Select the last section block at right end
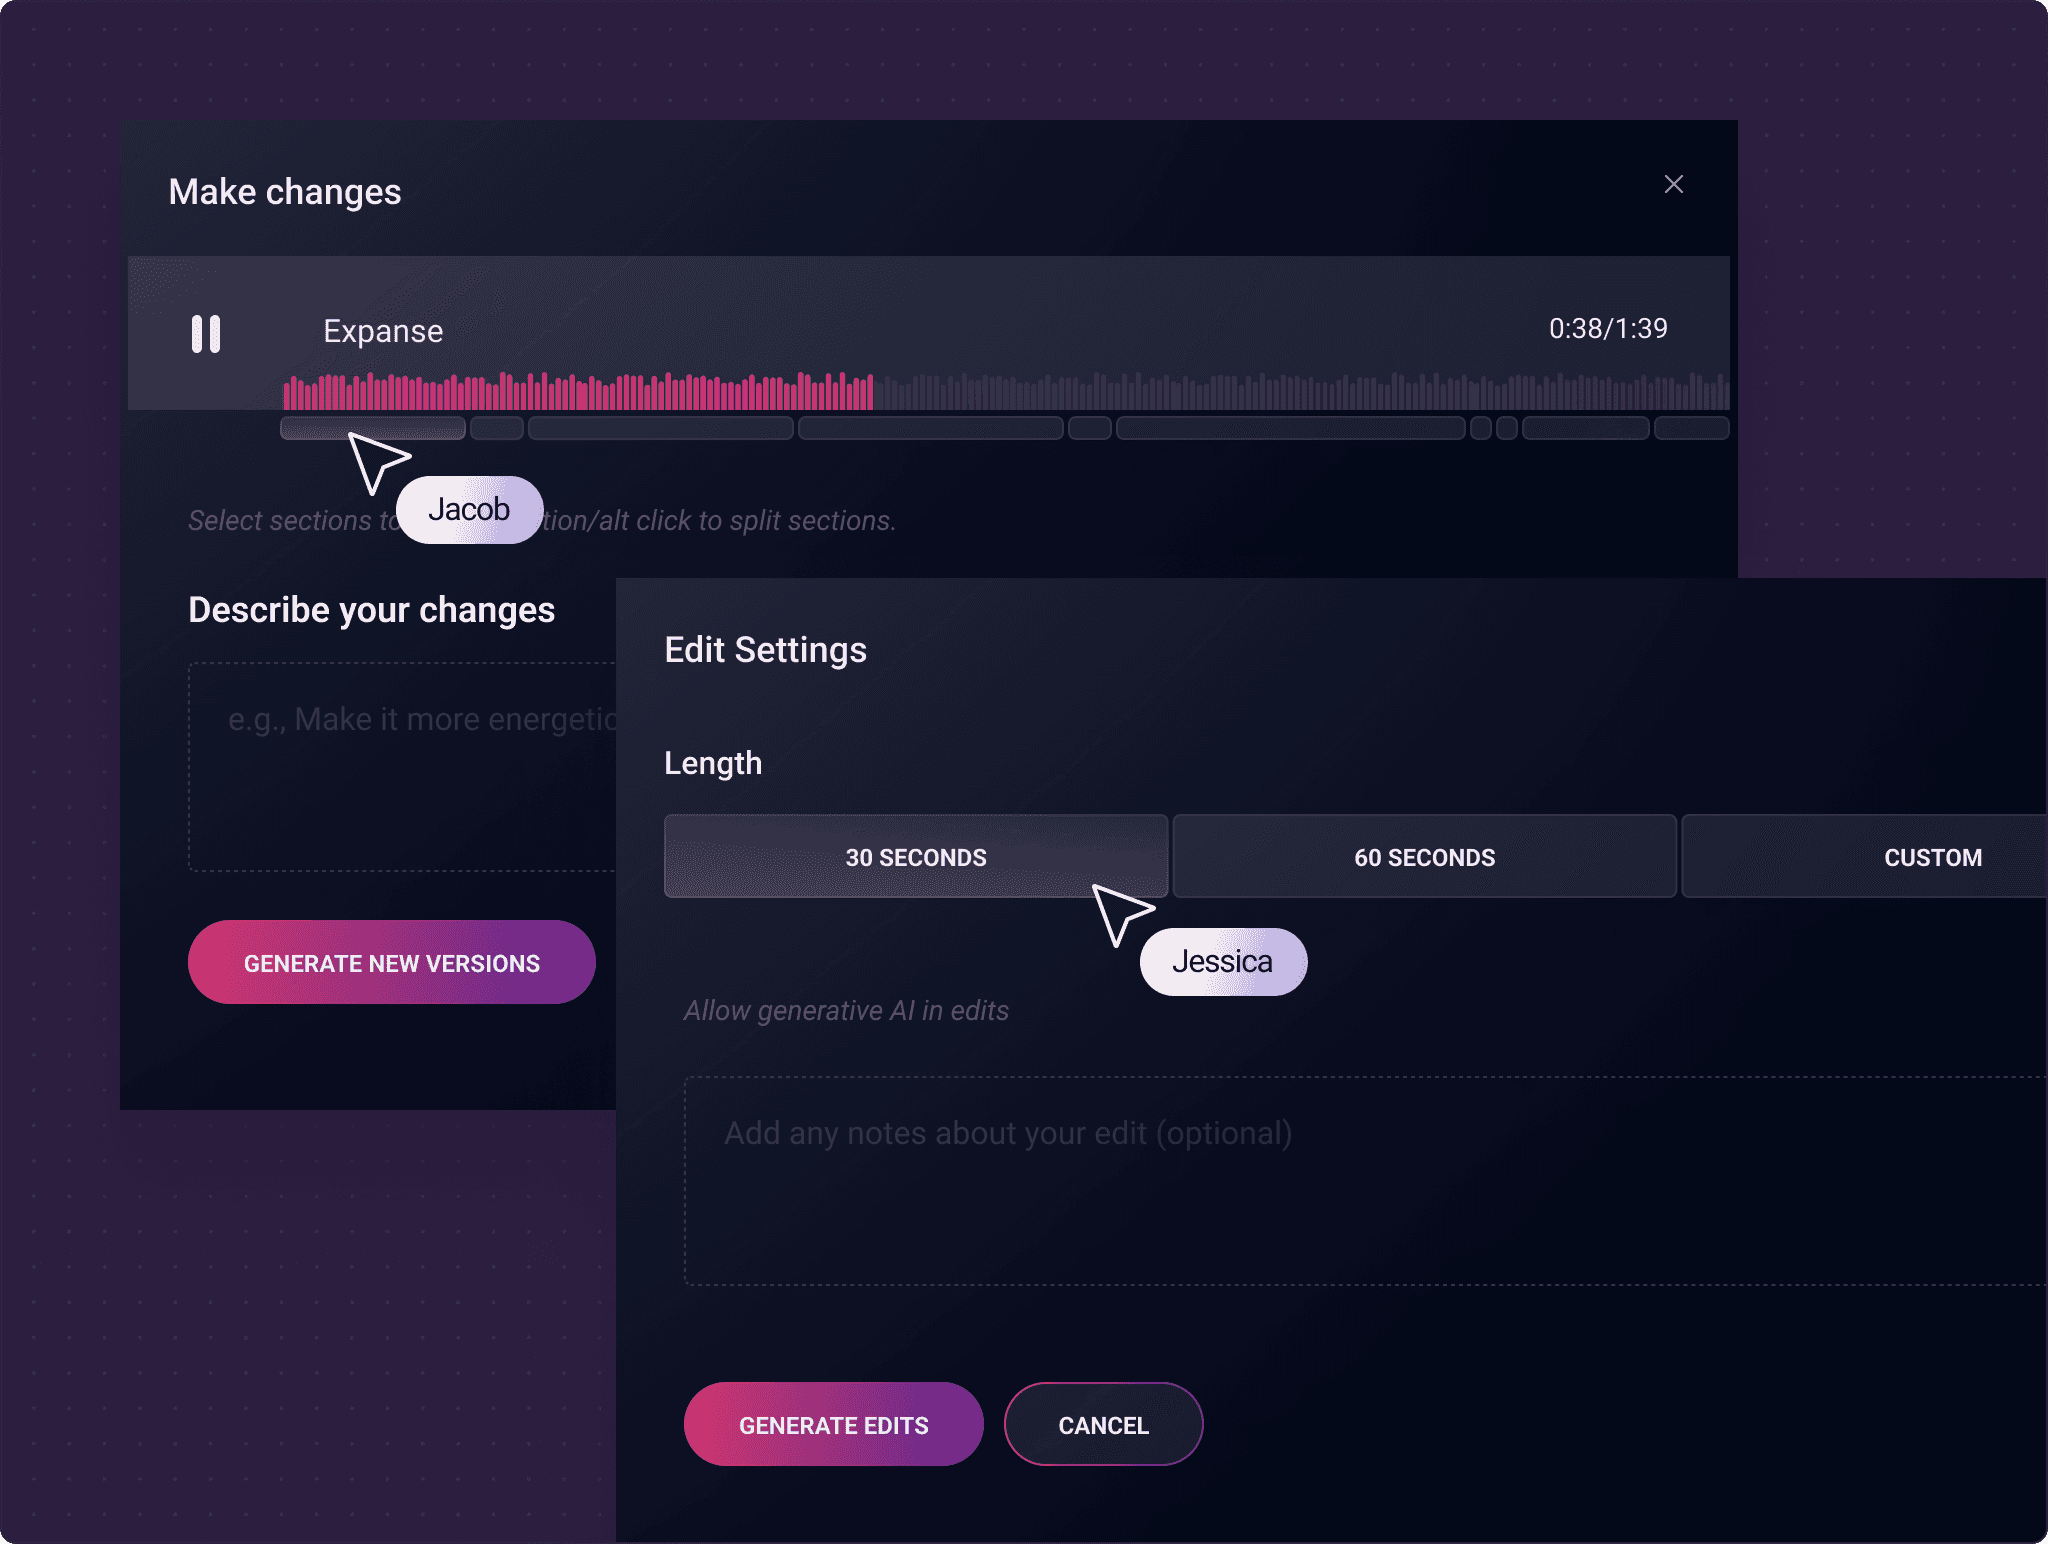2048x1544 pixels. [1691, 429]
